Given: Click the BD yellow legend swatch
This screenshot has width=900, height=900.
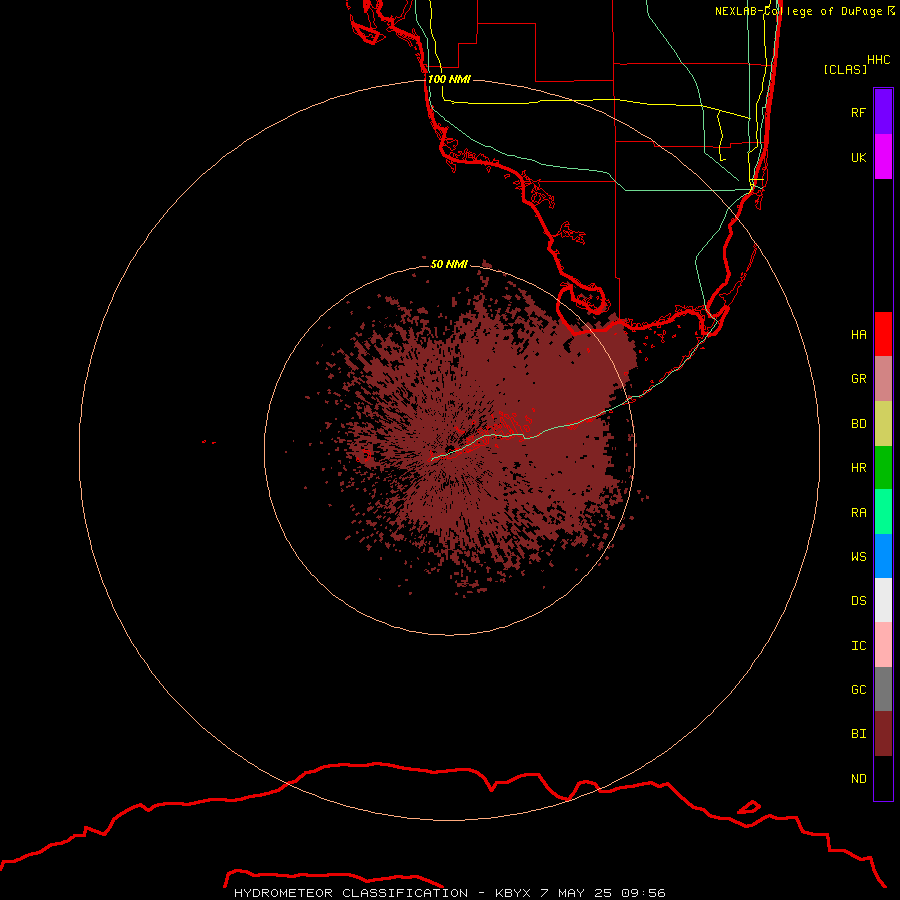Looking at the screenshot, I should tap(883, 424).
